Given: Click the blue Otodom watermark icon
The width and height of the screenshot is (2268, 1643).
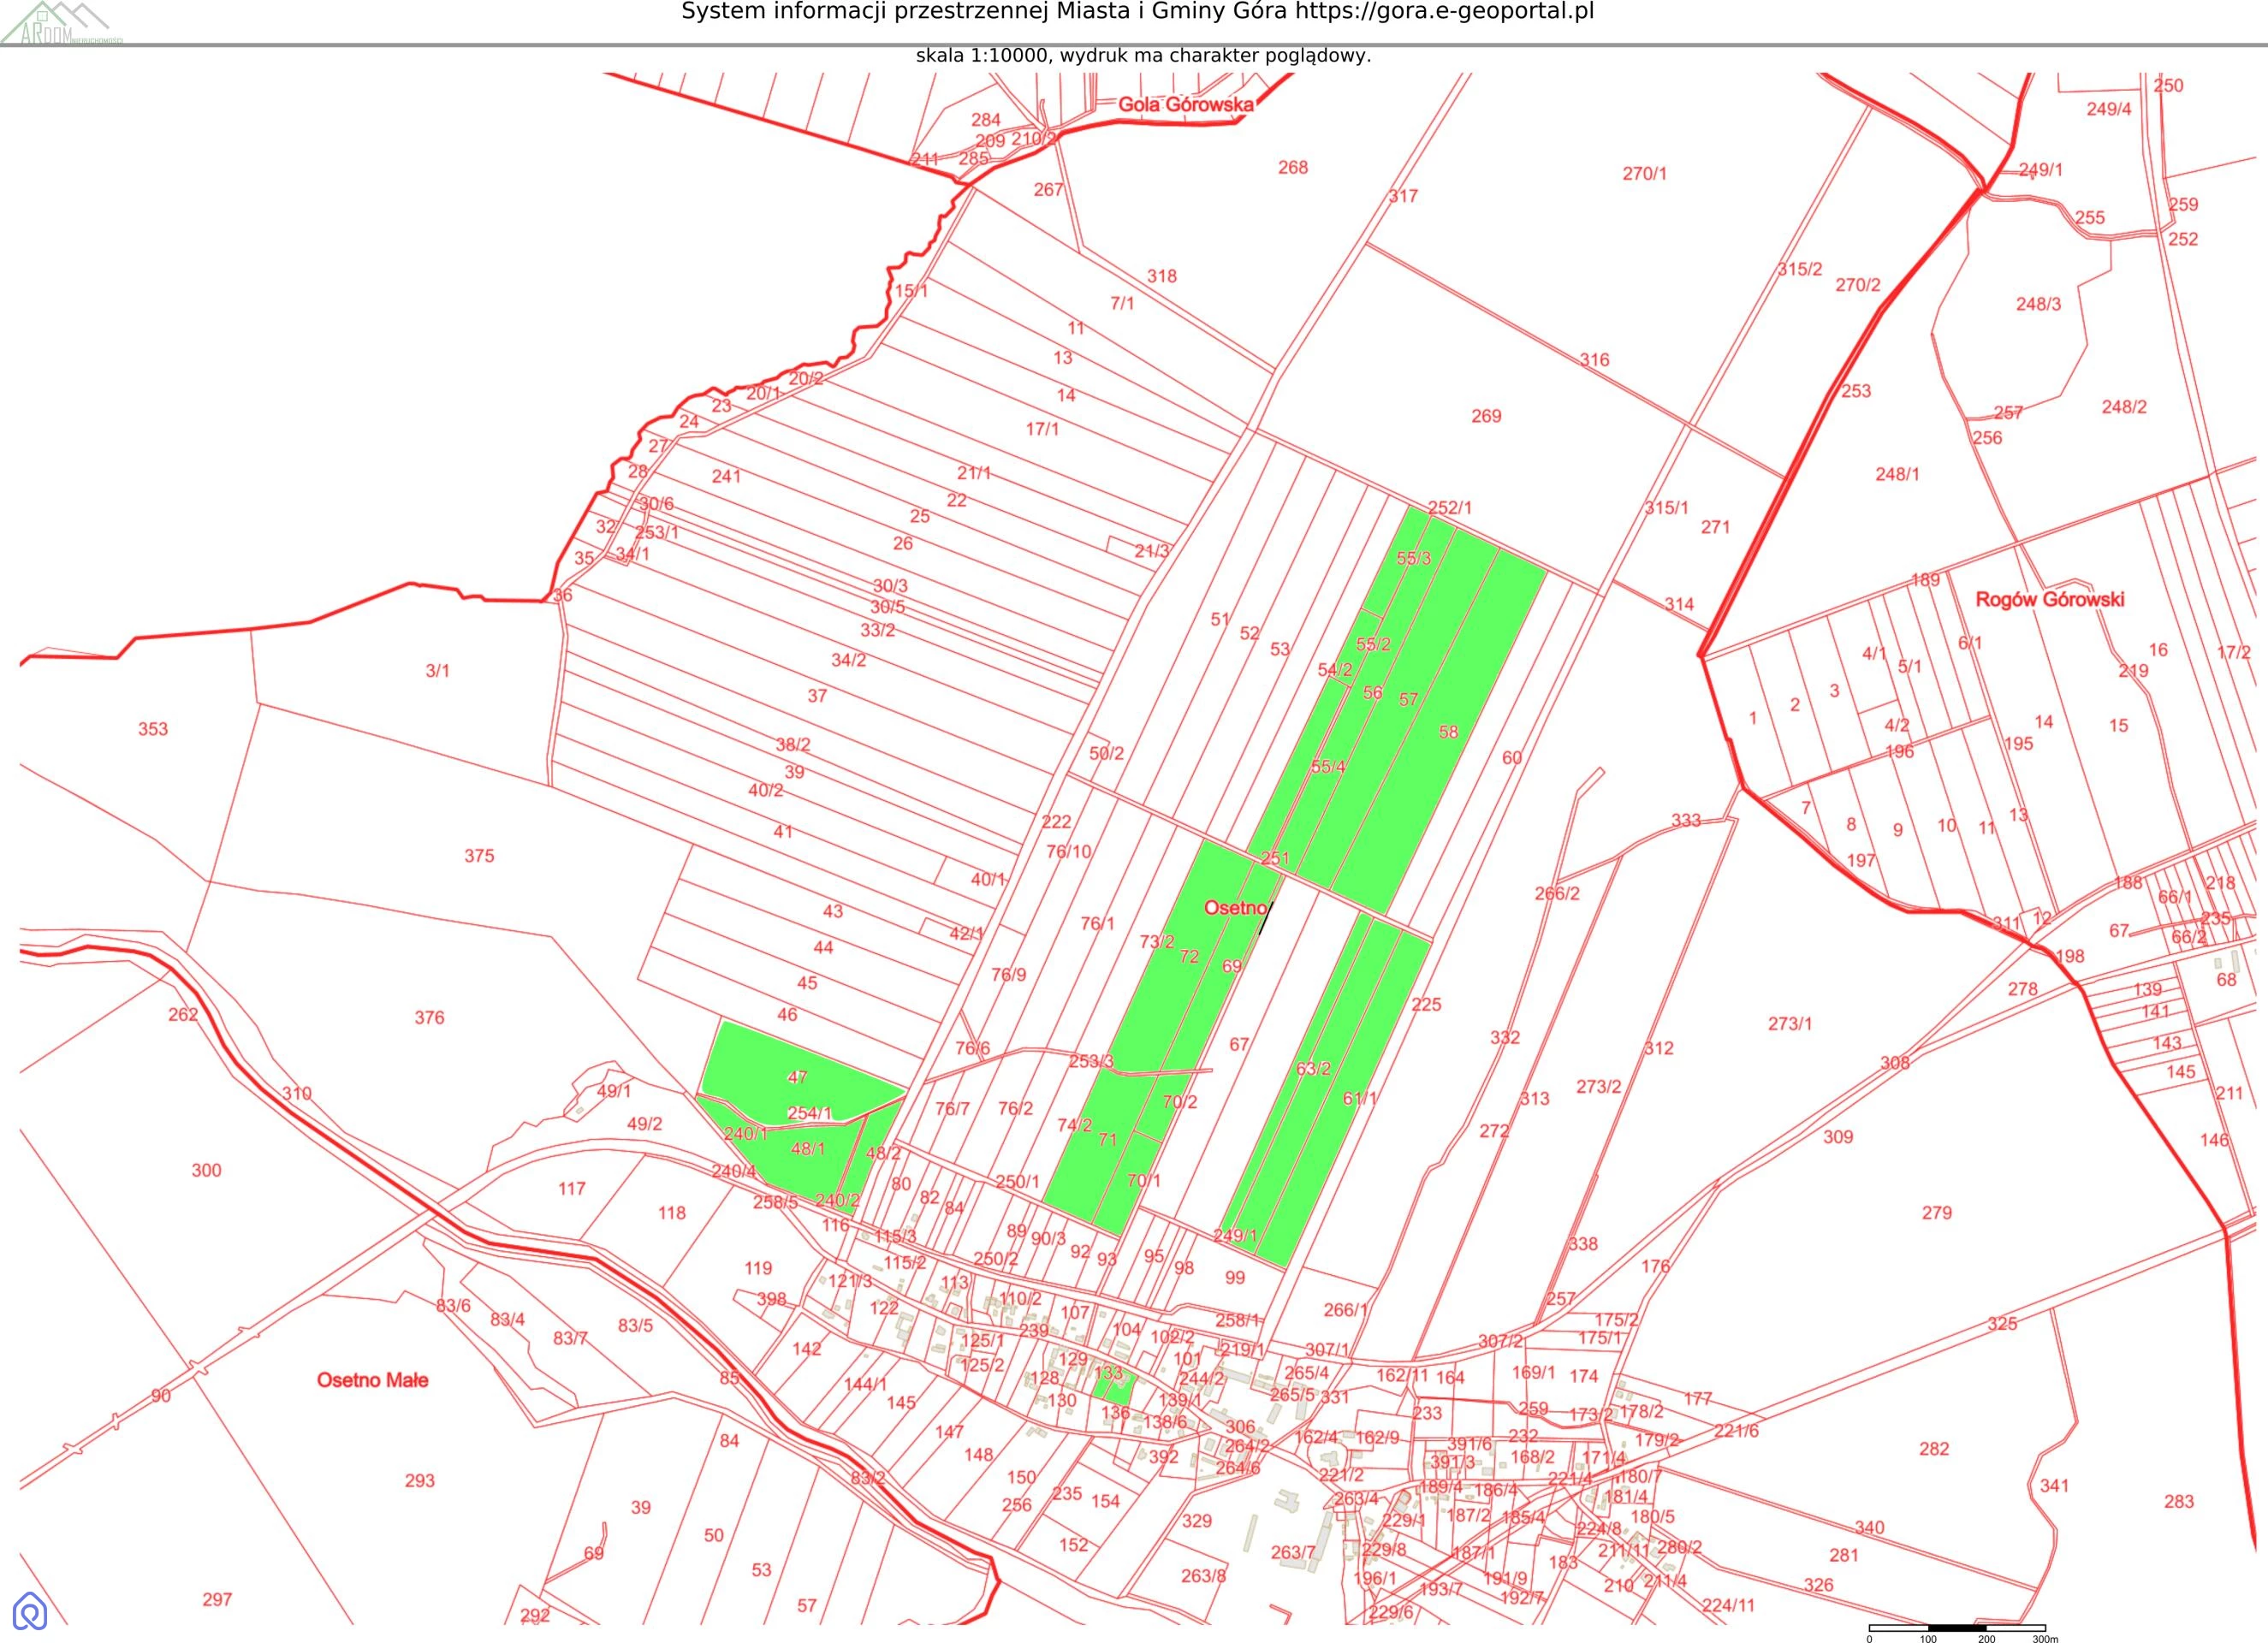Looking at the screenshot, I should (31, 1611).
